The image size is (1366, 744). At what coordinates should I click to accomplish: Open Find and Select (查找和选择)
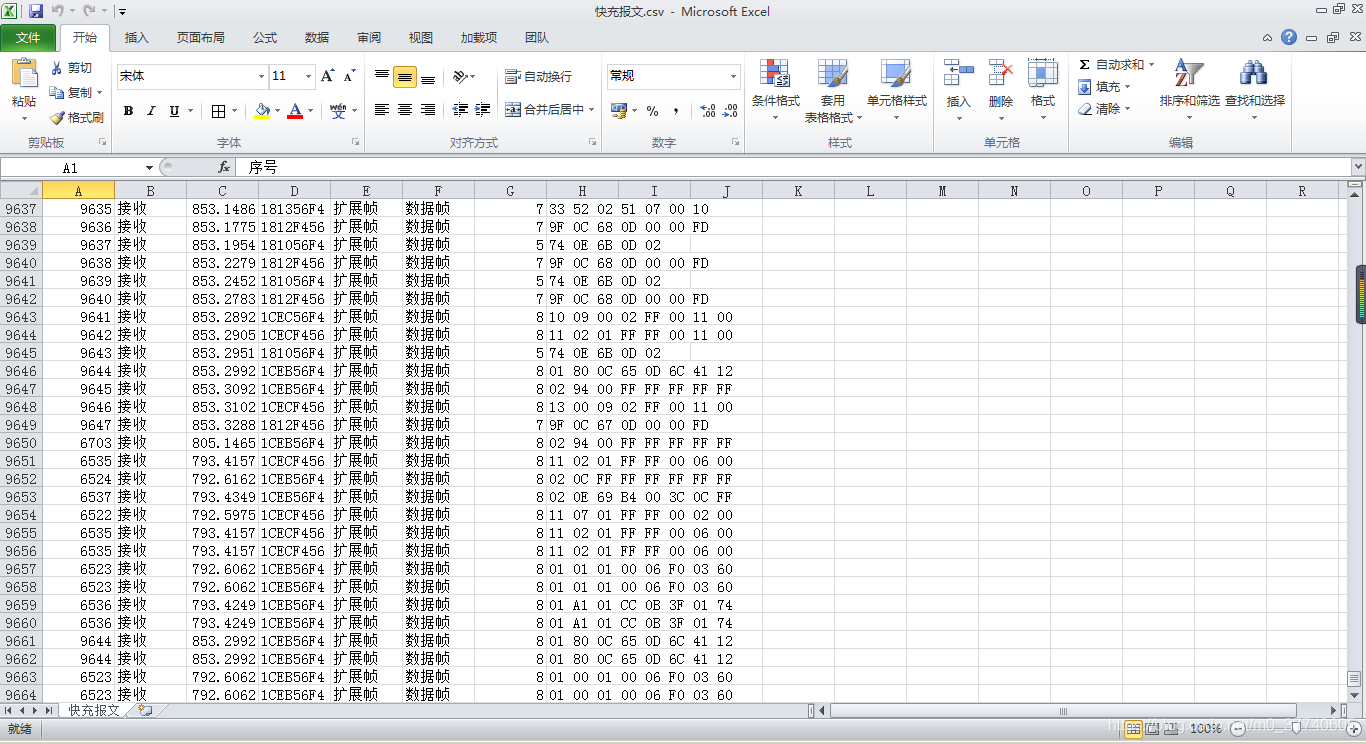1255,90
